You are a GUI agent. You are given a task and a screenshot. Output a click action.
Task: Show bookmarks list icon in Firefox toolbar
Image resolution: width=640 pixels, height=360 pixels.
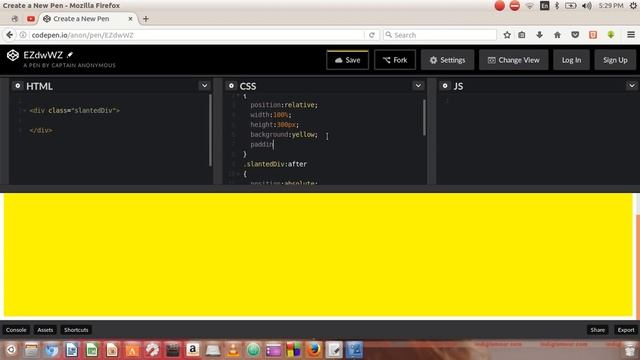point(522,35)
